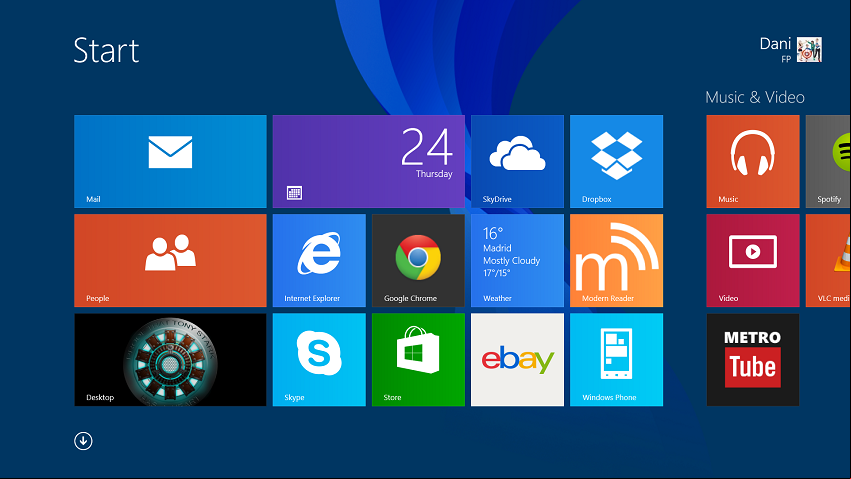Screen dimensions: 851x479
Task: Open the eBay tile
Action: point(517,360)
